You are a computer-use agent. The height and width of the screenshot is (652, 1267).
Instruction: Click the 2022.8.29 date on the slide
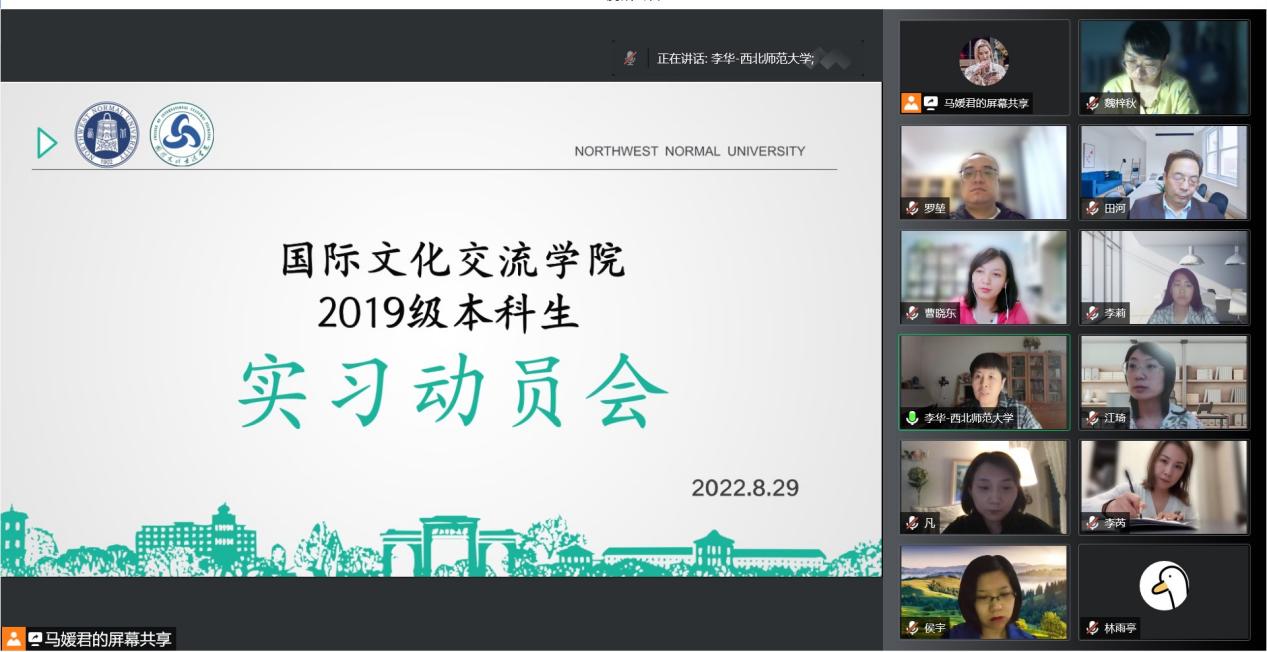click(745, 488)
